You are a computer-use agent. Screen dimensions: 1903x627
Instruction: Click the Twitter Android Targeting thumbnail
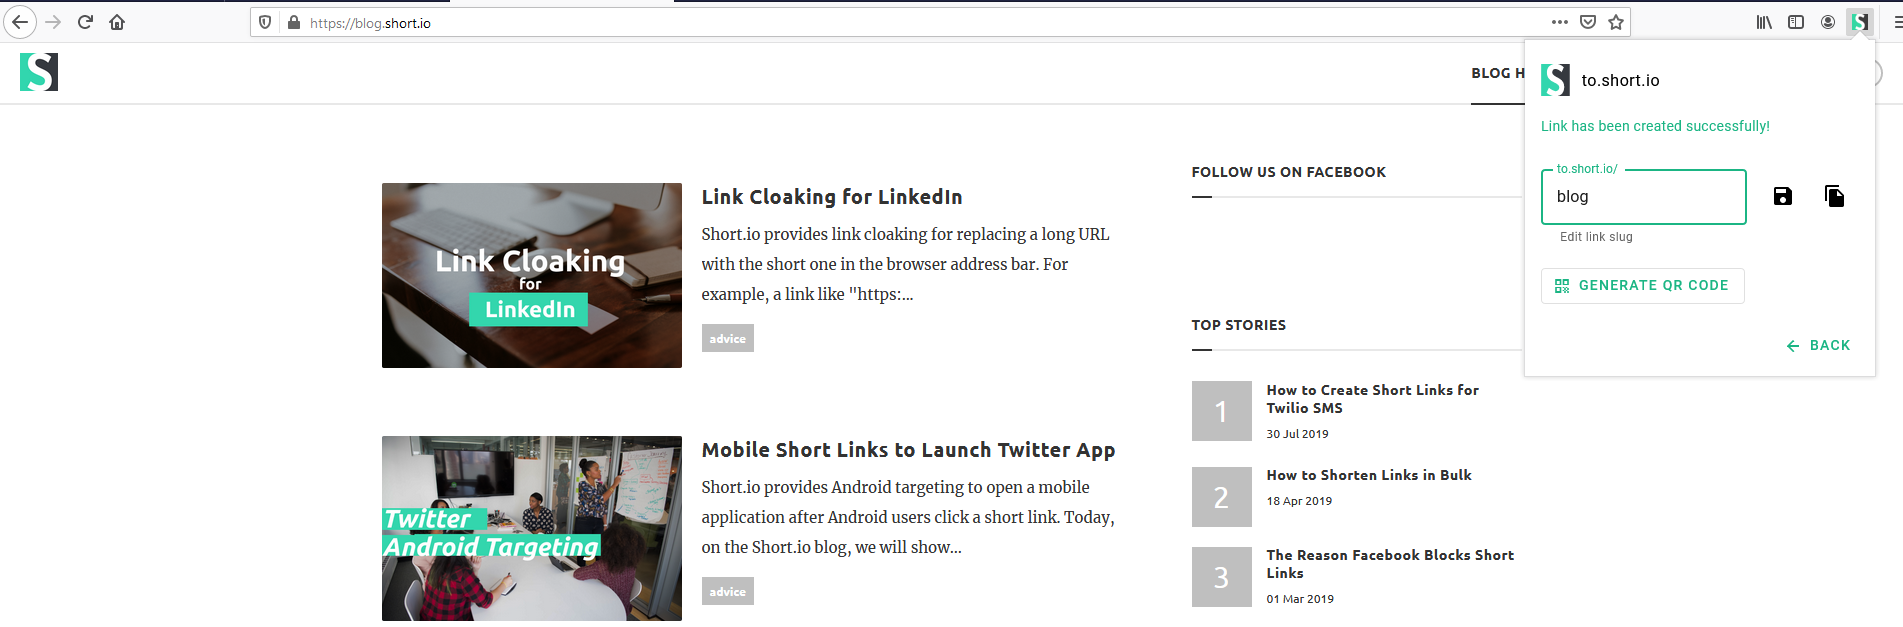531,528
